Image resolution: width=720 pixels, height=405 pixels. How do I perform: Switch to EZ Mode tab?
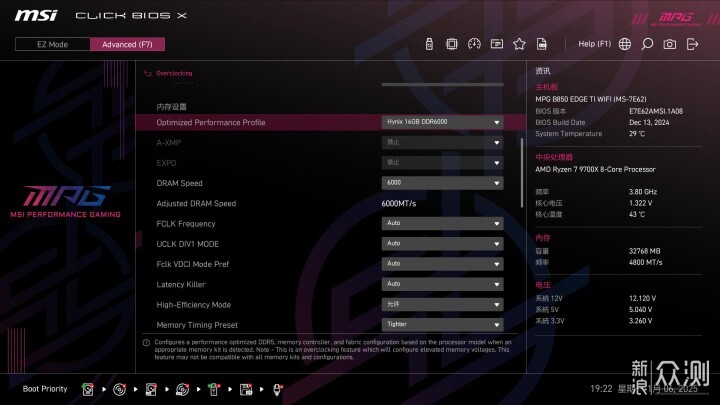pos(52,44)
